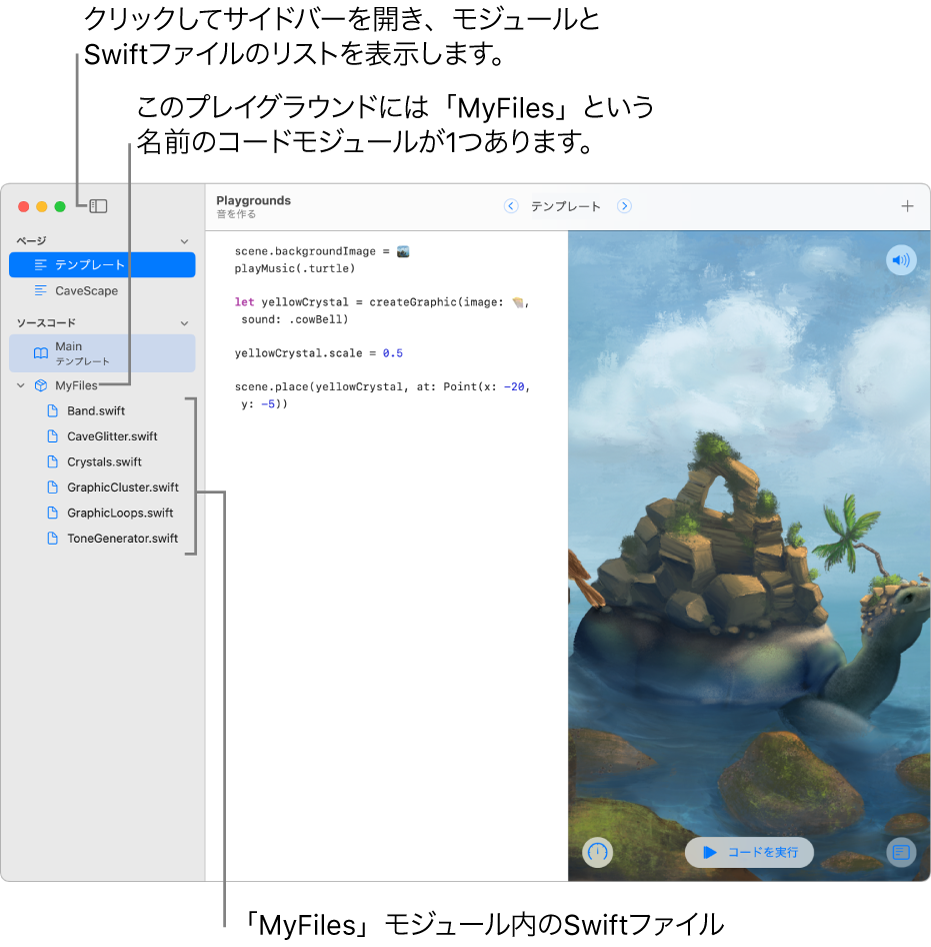This screenshot has width=931, height=947.
Task: Open GraphicCluster.swift file
Action: click(102, 487)
